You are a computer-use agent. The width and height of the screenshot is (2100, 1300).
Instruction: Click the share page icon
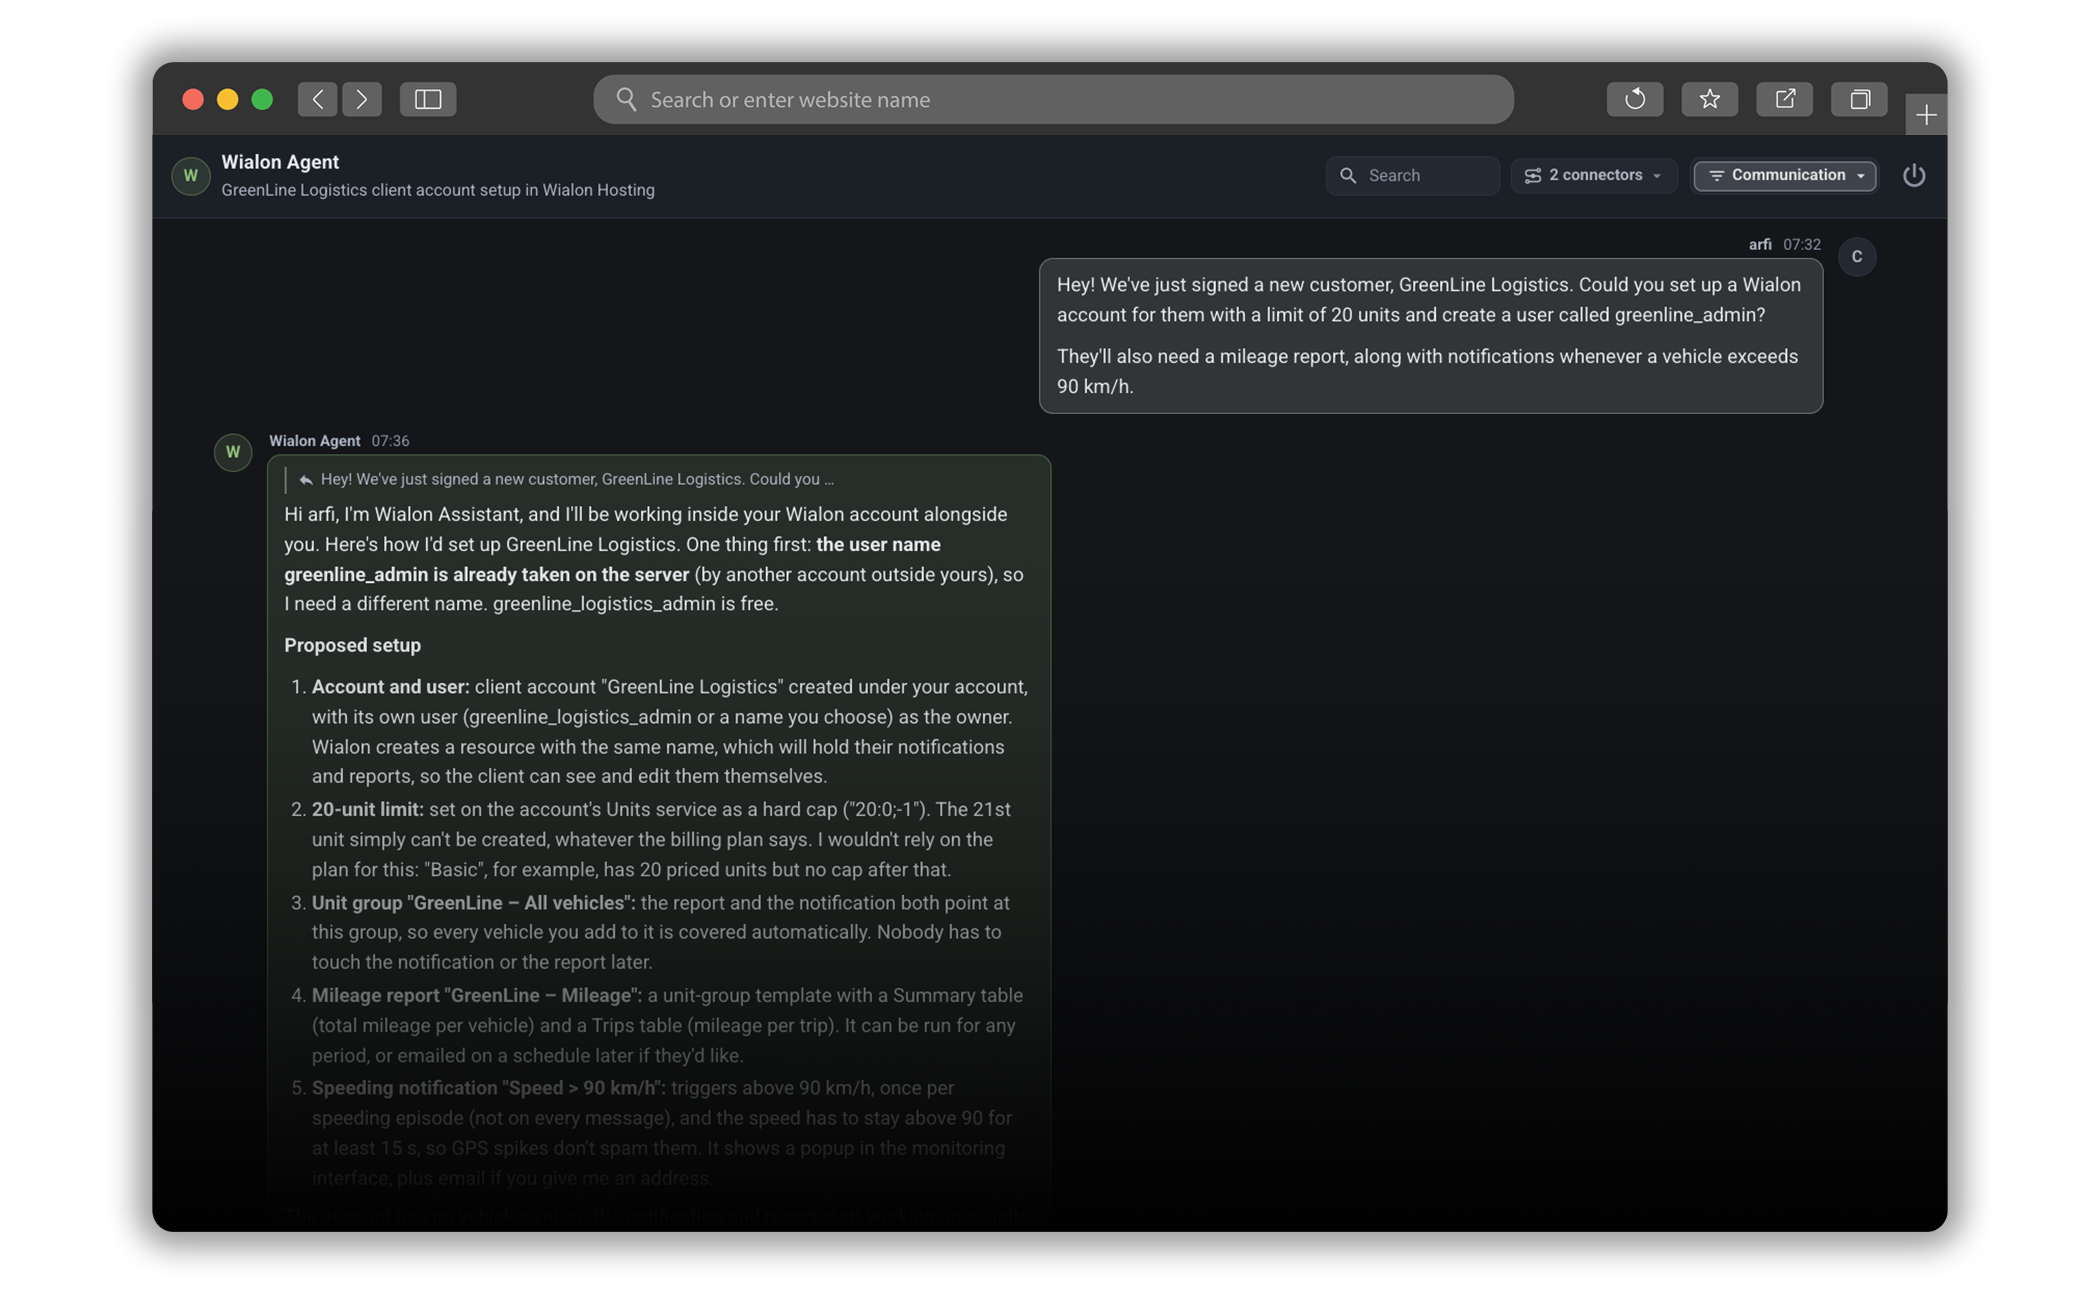(1785, 99)
